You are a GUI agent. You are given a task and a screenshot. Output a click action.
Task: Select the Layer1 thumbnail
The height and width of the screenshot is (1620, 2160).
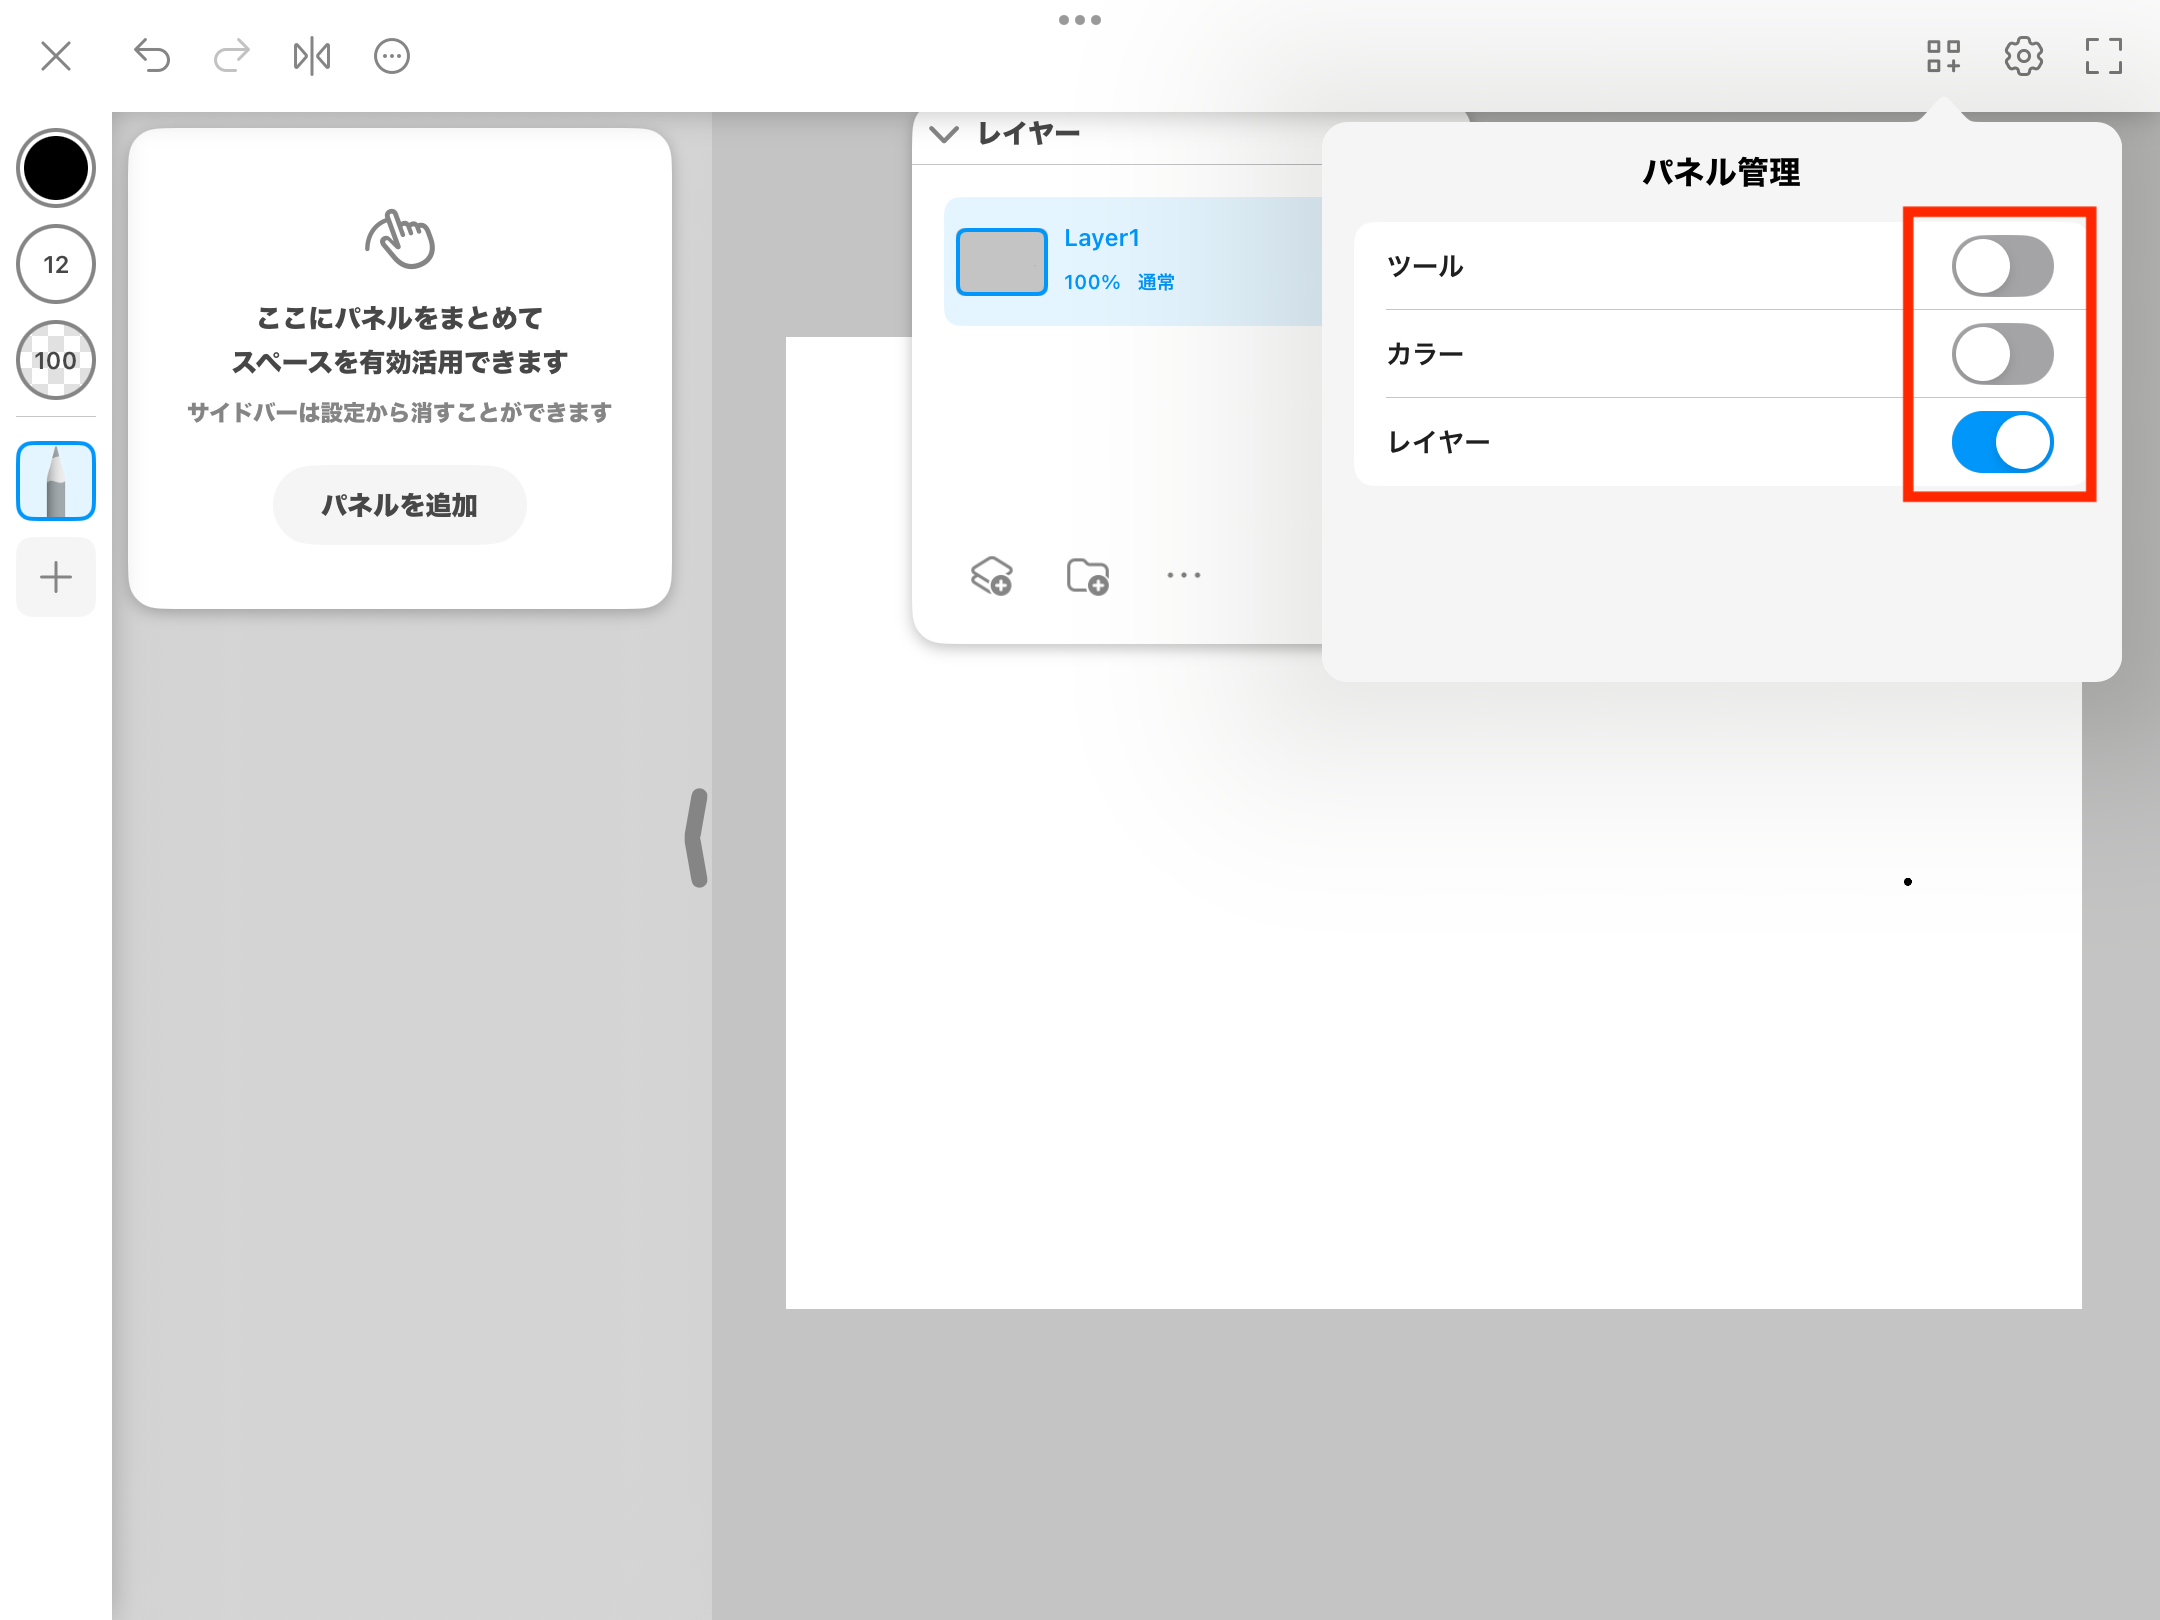(1002, 262)
